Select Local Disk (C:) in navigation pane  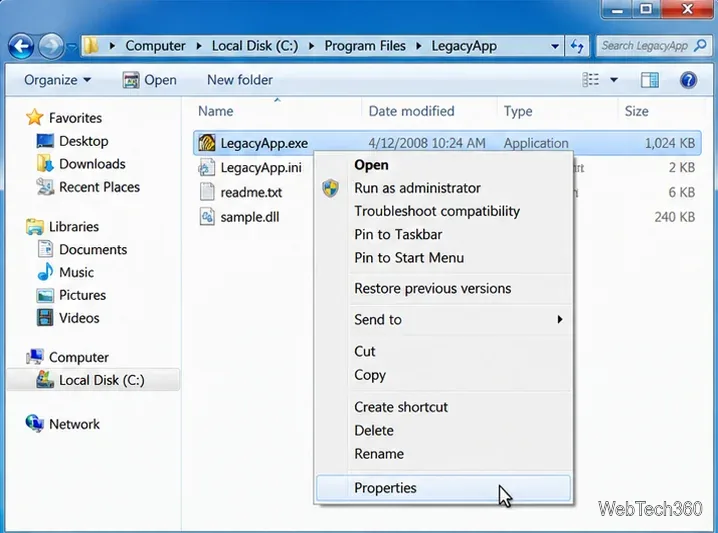[93, 380]
